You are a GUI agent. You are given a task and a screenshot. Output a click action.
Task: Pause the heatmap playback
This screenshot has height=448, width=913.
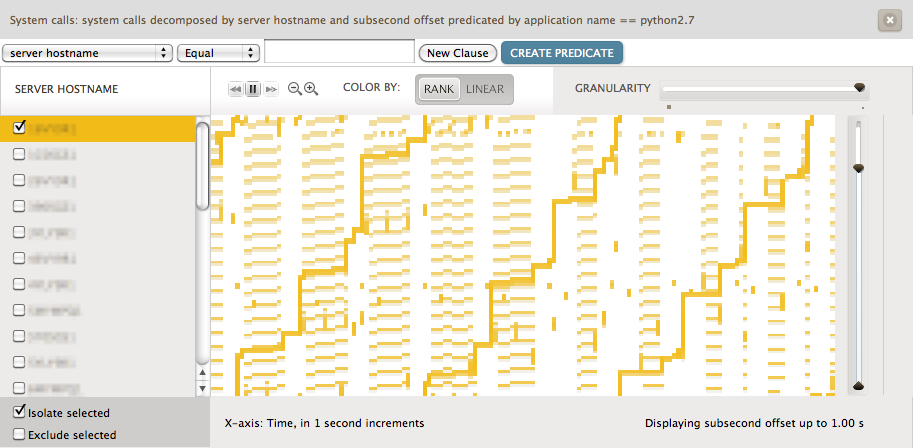coord(253,89)
